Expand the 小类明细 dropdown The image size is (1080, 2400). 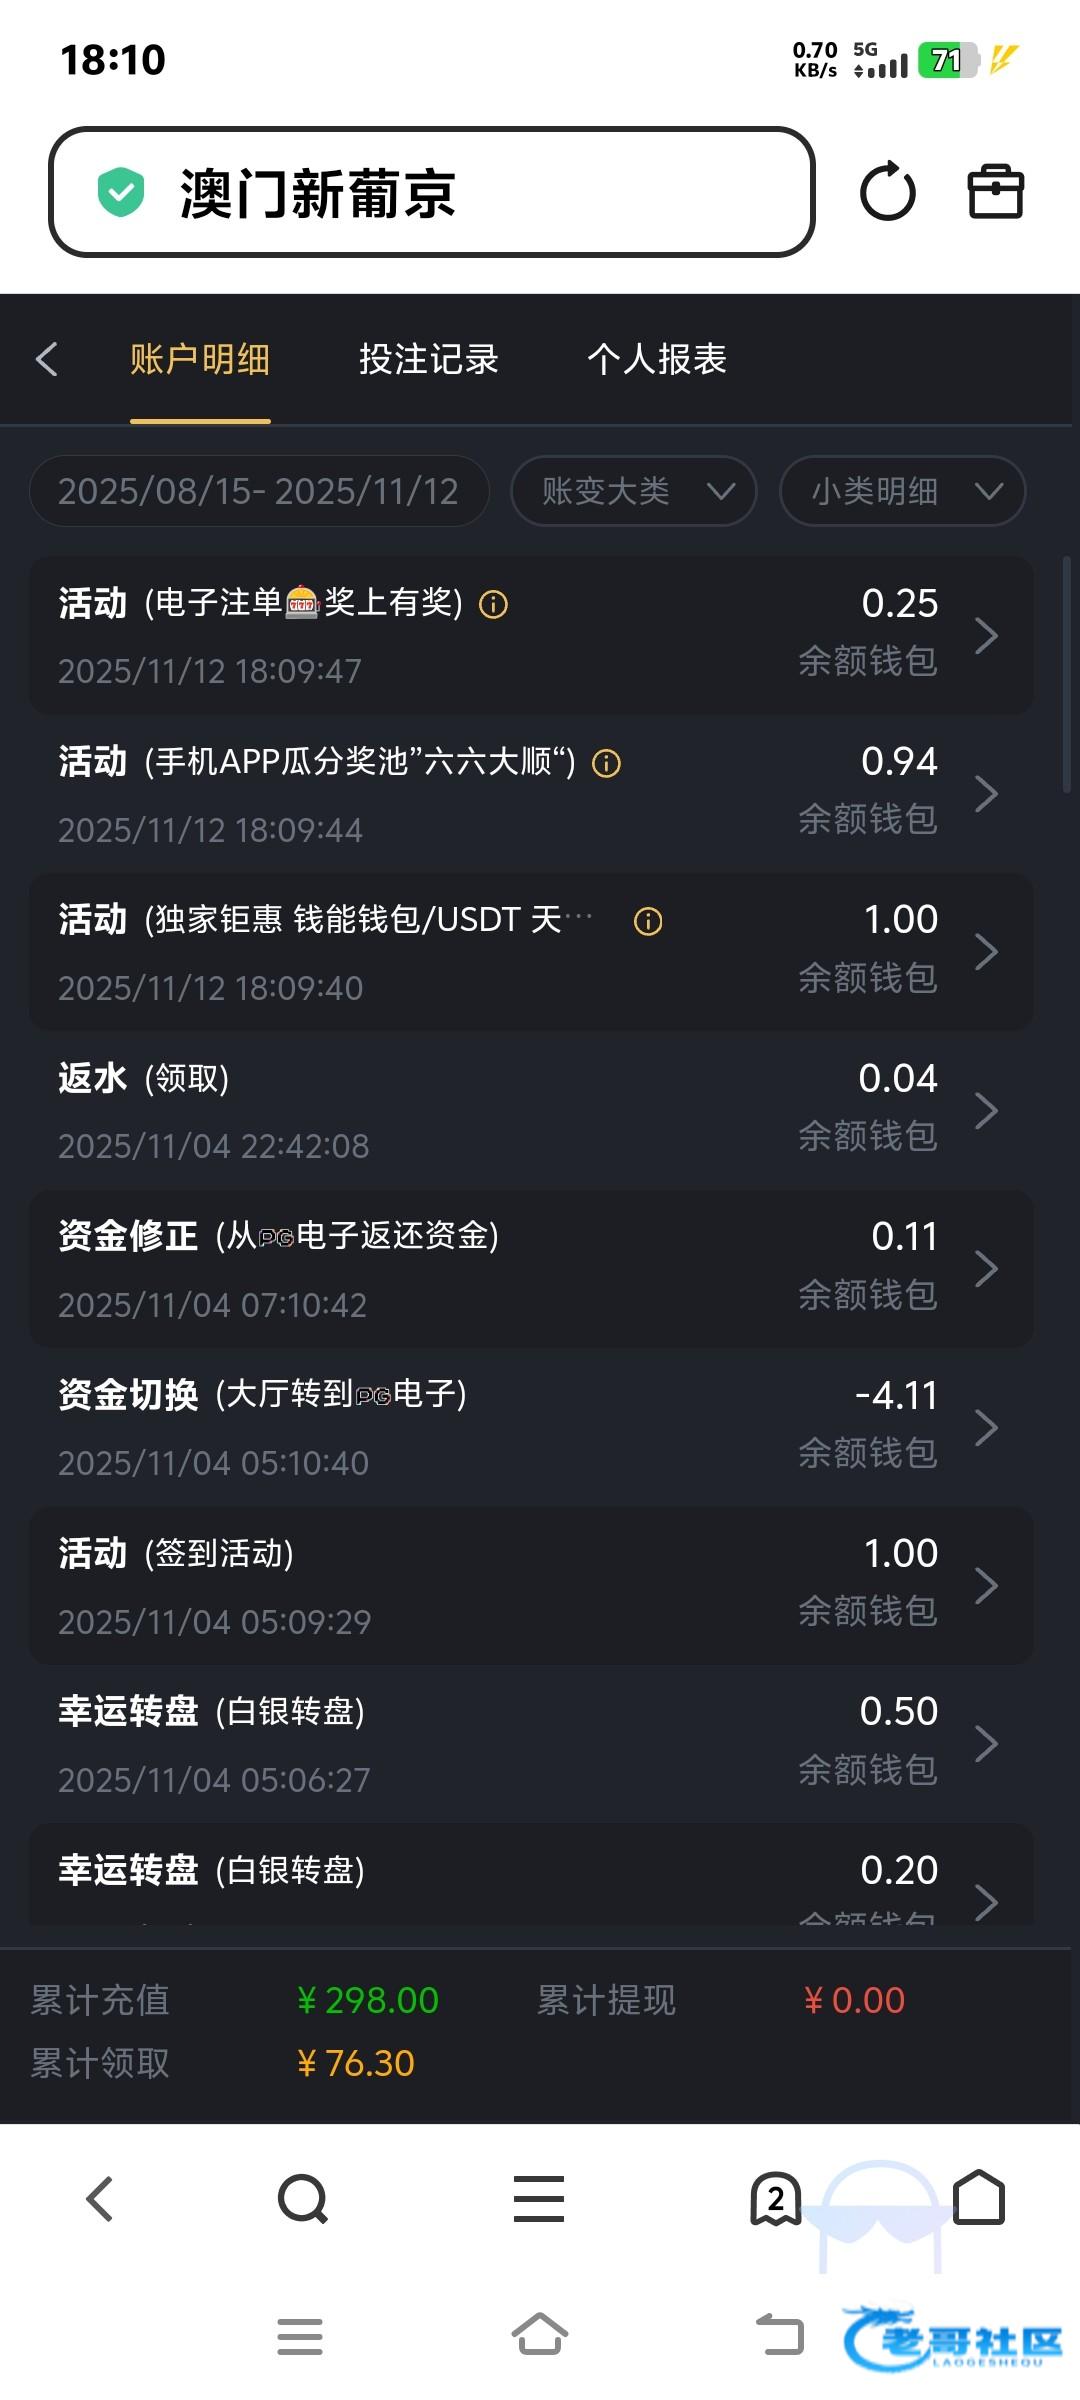coord(902,491)
